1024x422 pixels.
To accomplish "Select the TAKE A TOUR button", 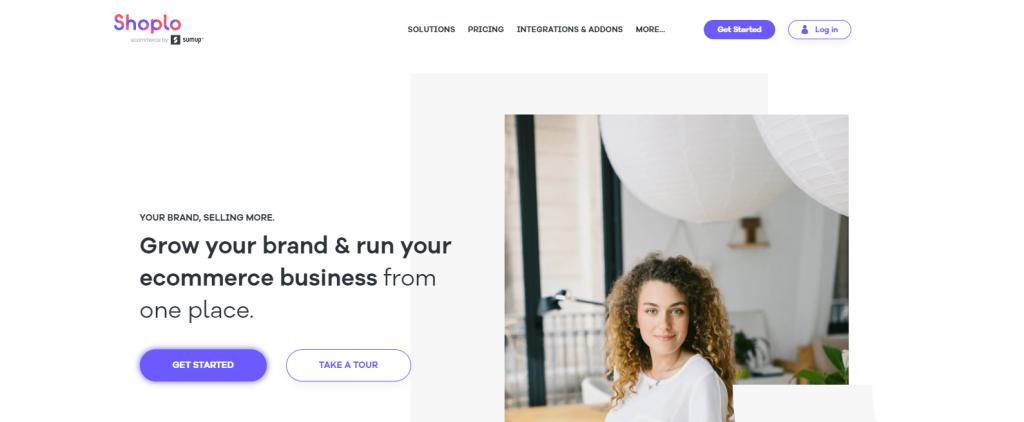I will (348, 365).
